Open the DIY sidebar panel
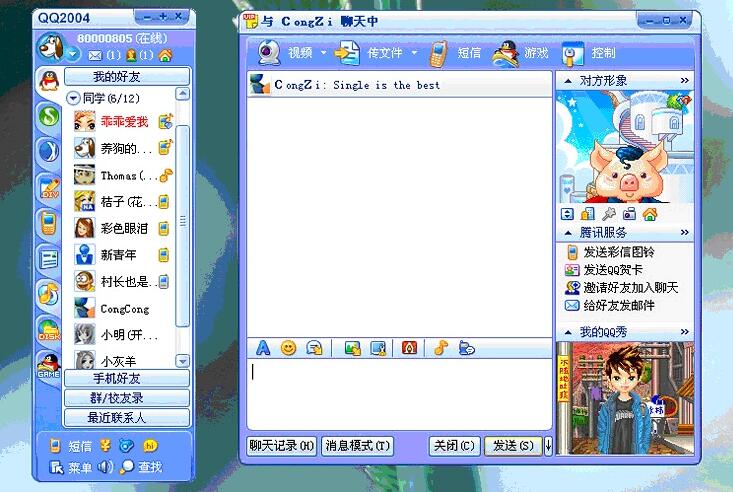733x492 pixels. pyautogui.click(x=49, y=187)
